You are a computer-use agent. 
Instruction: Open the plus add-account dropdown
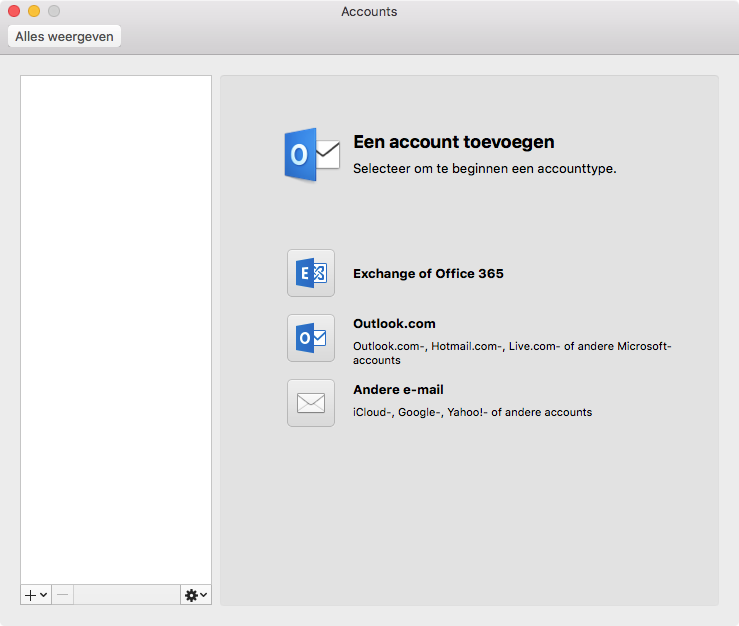pyautogui.click(x=36, y=595)
